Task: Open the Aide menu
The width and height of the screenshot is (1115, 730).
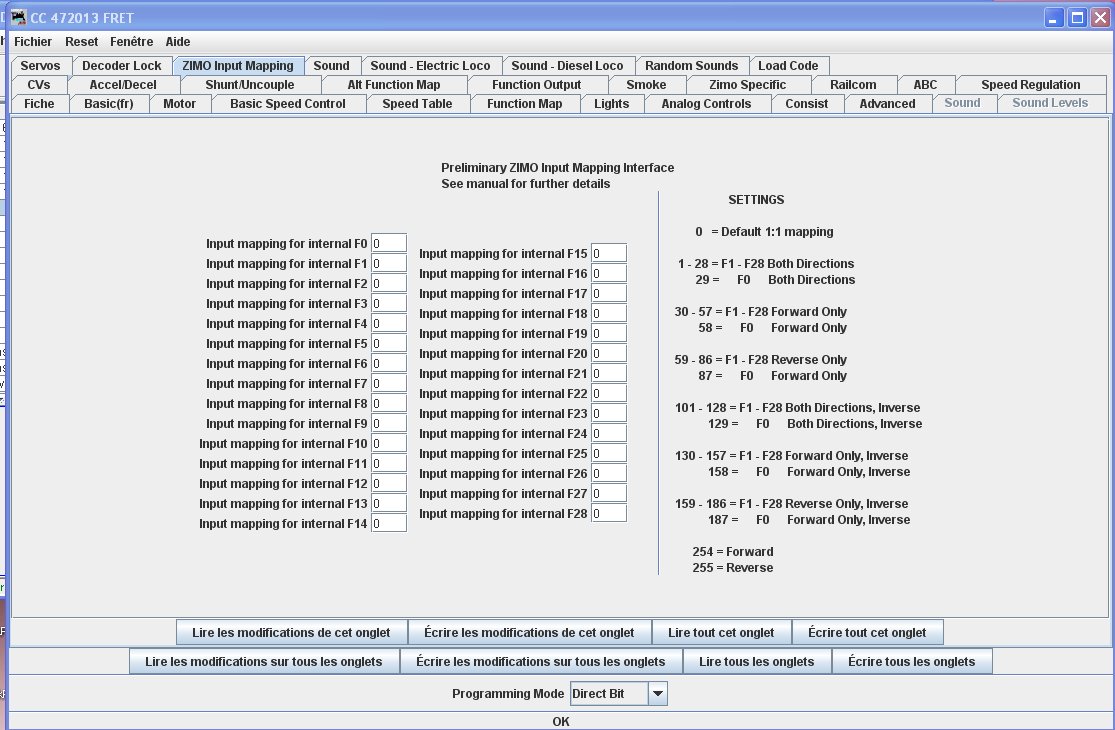Action: click(178, 42)
